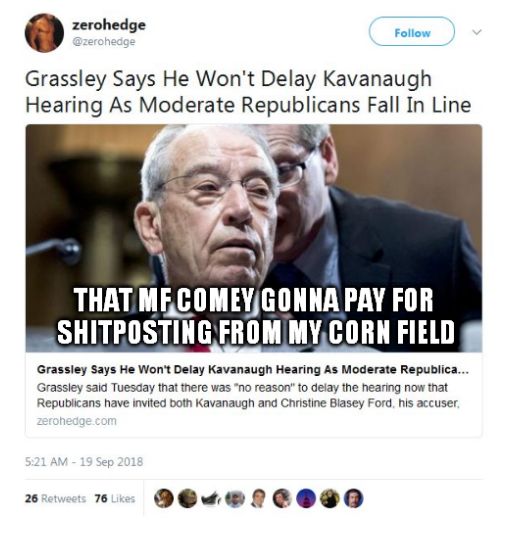View the 26 Retweets list
Viewport: 515px width, 539px height.
pos(55,498)
